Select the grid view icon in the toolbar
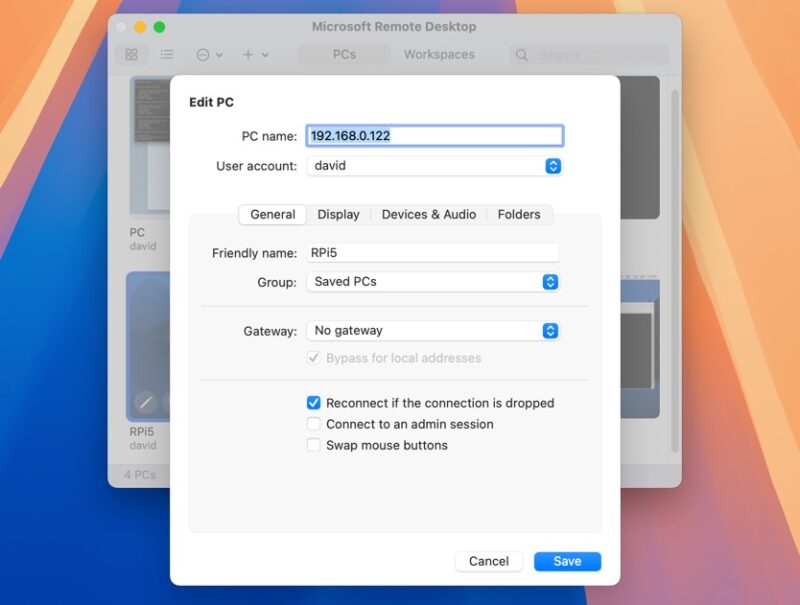The height and width of the screenshot is (605, 800). click(131, 54)
